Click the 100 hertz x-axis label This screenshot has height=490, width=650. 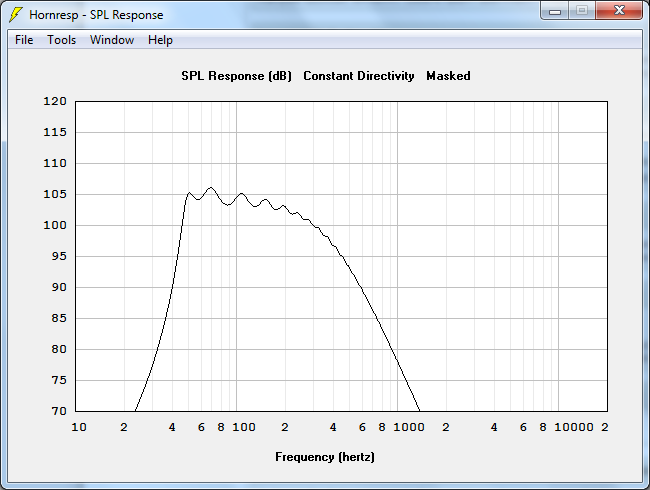pos(244,427)
